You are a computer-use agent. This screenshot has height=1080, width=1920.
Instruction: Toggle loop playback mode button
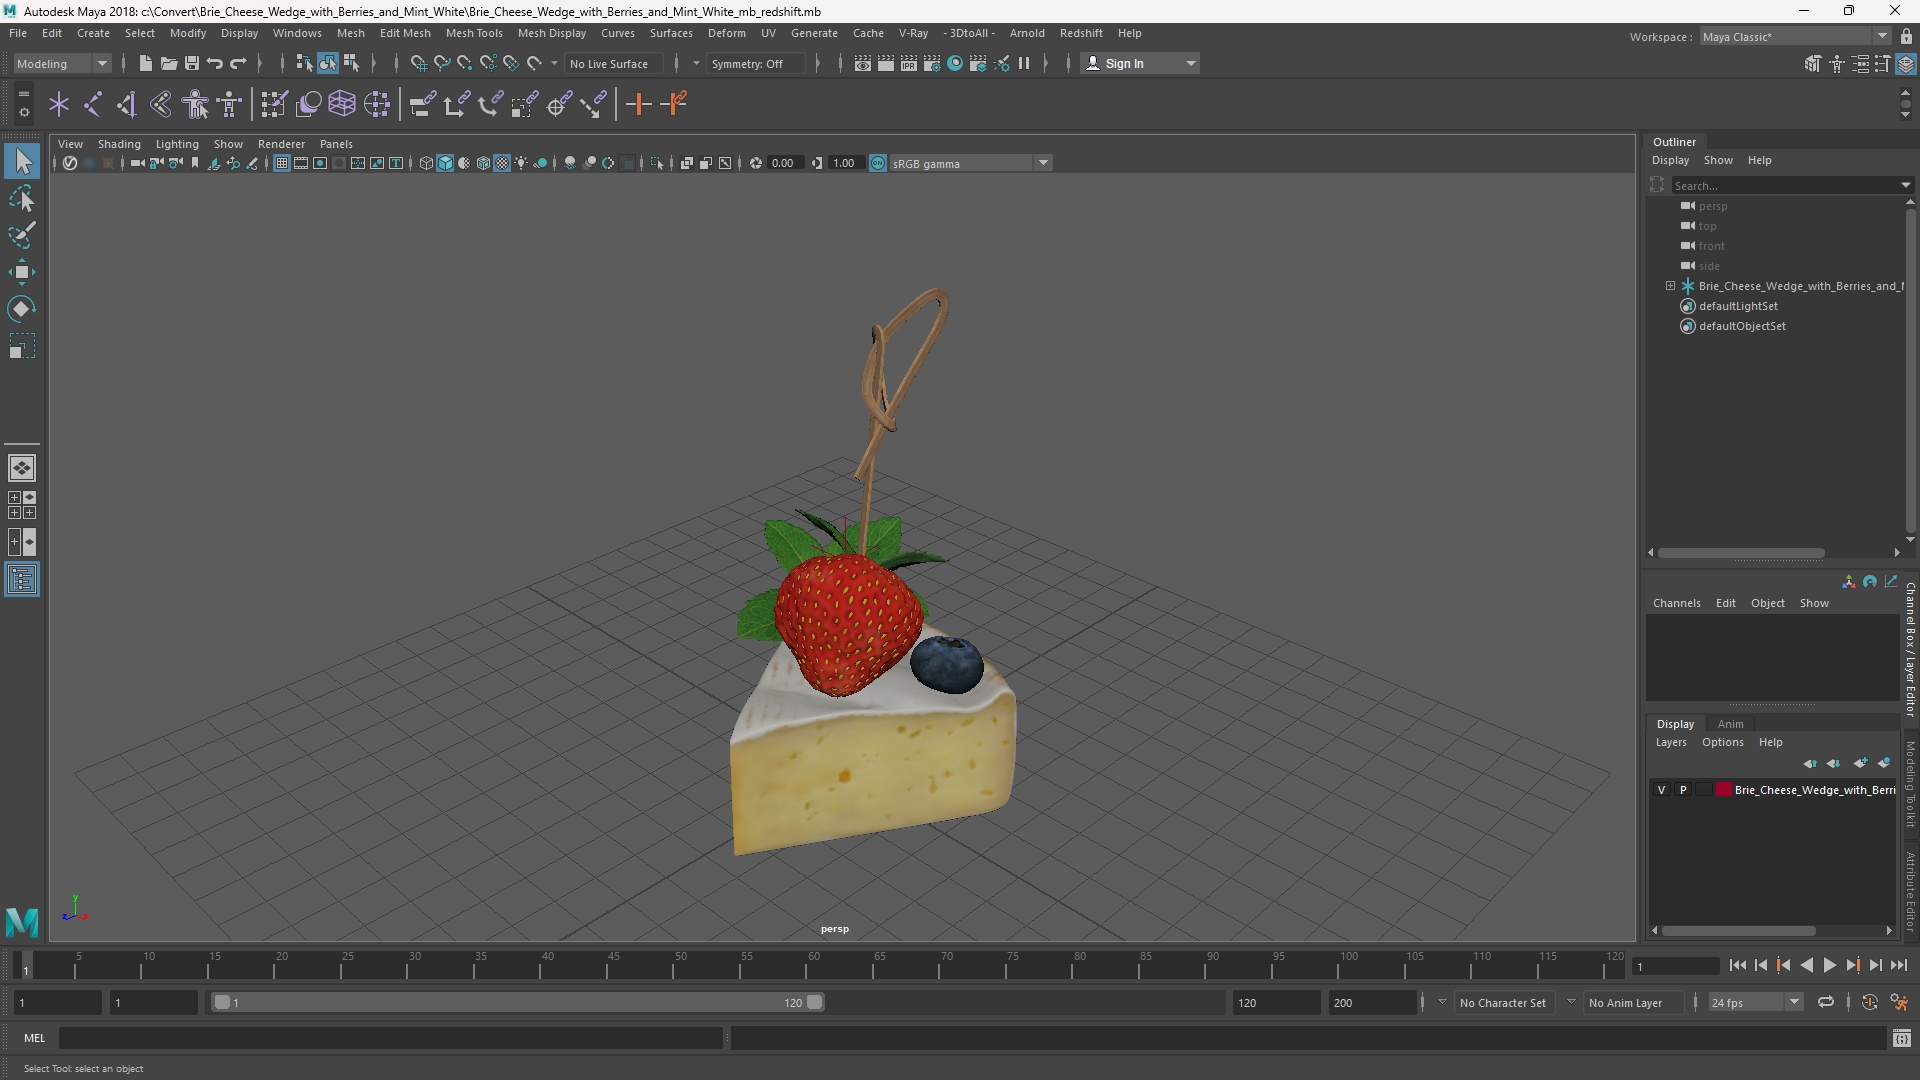click(1826, 1002)
